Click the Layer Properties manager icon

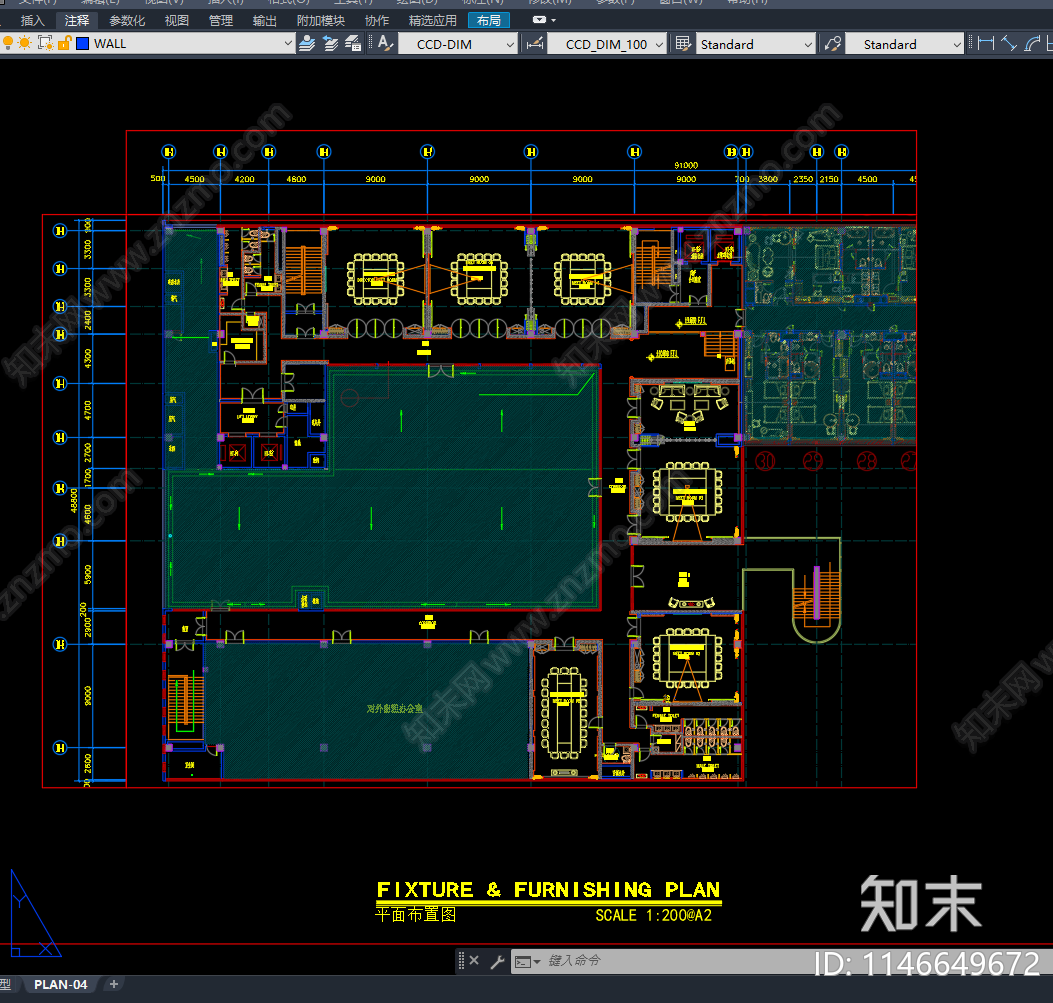(x=307, y=44)
